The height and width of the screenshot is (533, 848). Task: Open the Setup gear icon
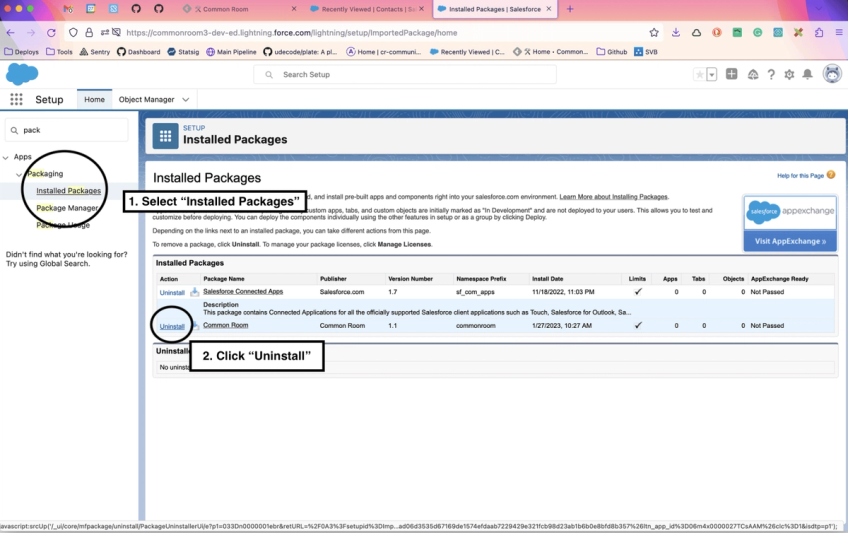coord(789,75)
